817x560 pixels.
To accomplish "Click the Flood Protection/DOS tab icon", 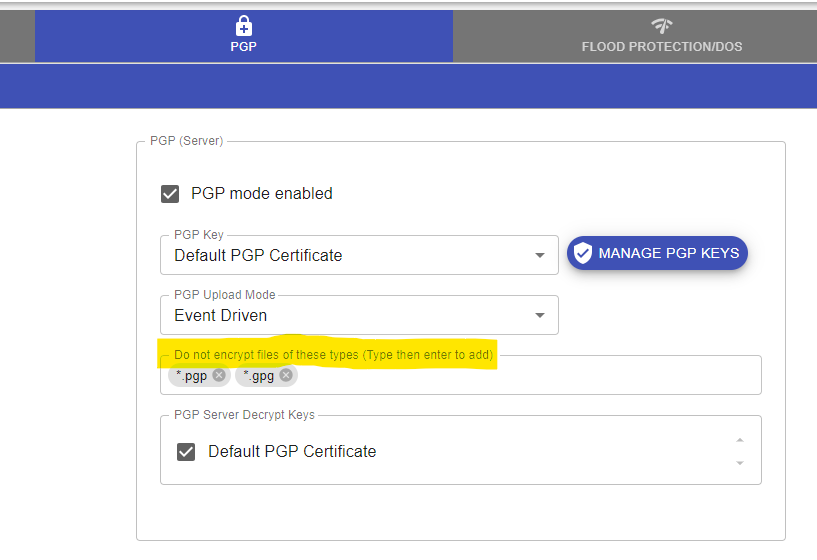I will point(661,27).
